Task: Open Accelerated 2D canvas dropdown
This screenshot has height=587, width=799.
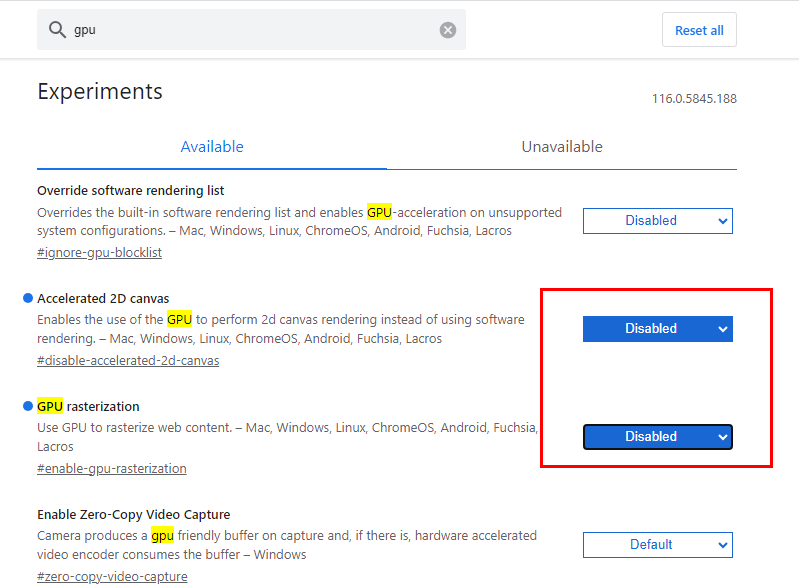Action: point(657,329)
